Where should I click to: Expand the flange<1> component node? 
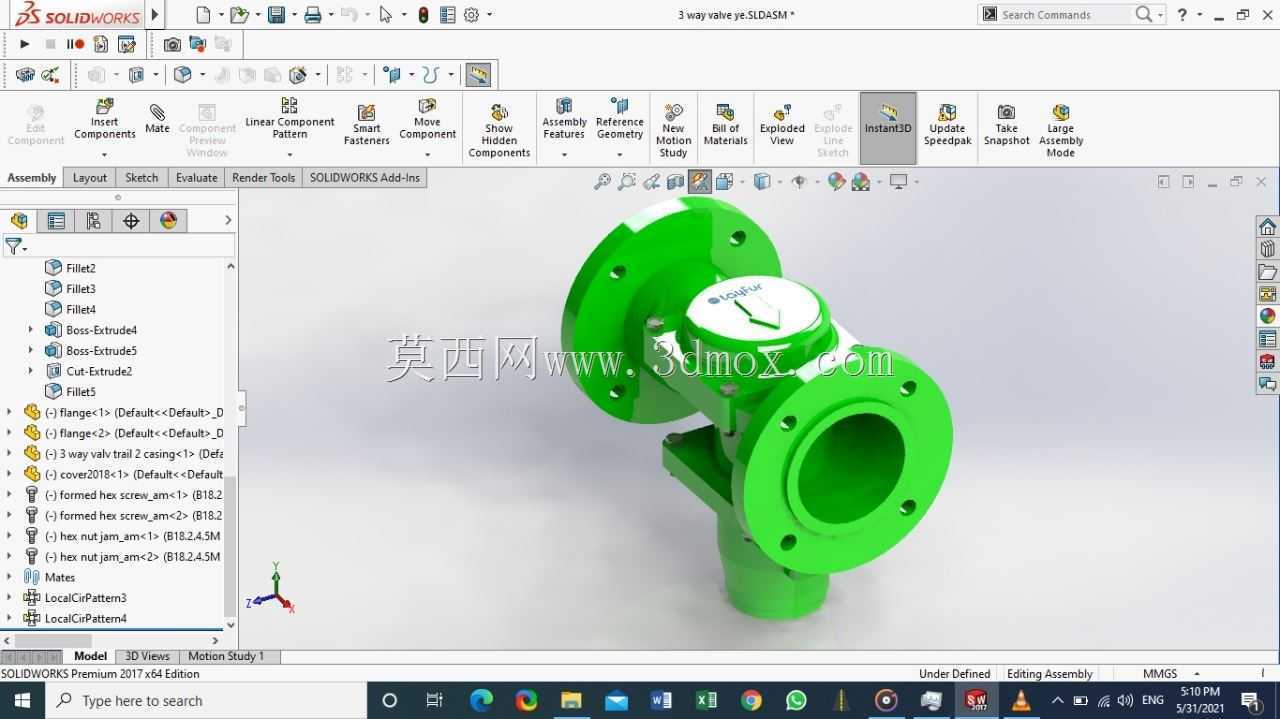(9, 412)
